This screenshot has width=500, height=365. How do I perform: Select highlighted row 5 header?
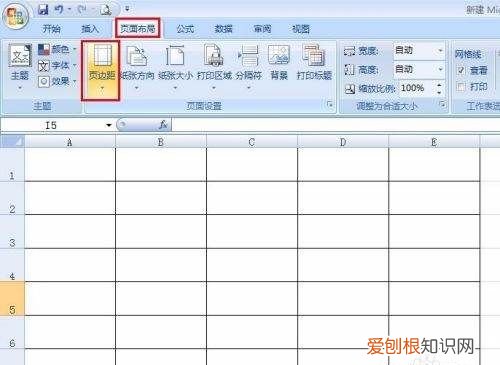(x=12, y=299)
